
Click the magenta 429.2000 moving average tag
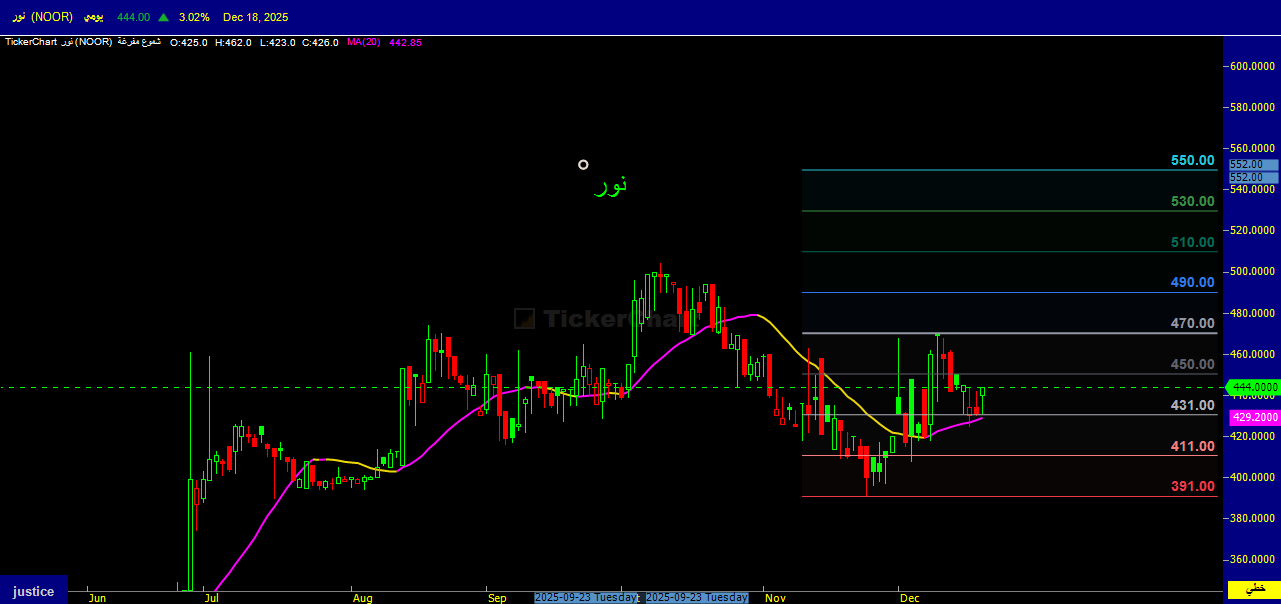click(1255, 417)
